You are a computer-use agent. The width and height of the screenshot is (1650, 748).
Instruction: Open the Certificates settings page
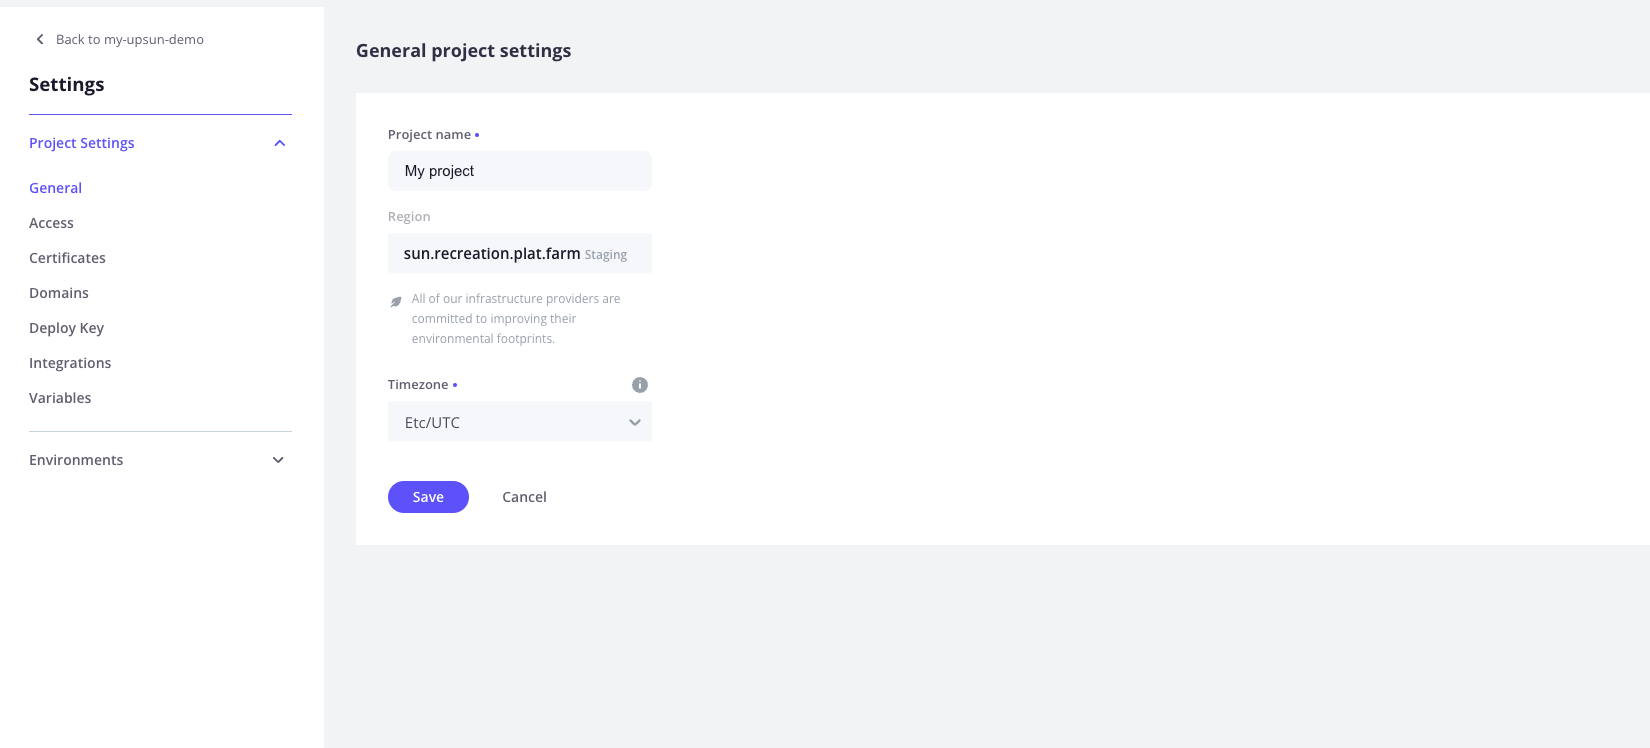pos(67,257)
